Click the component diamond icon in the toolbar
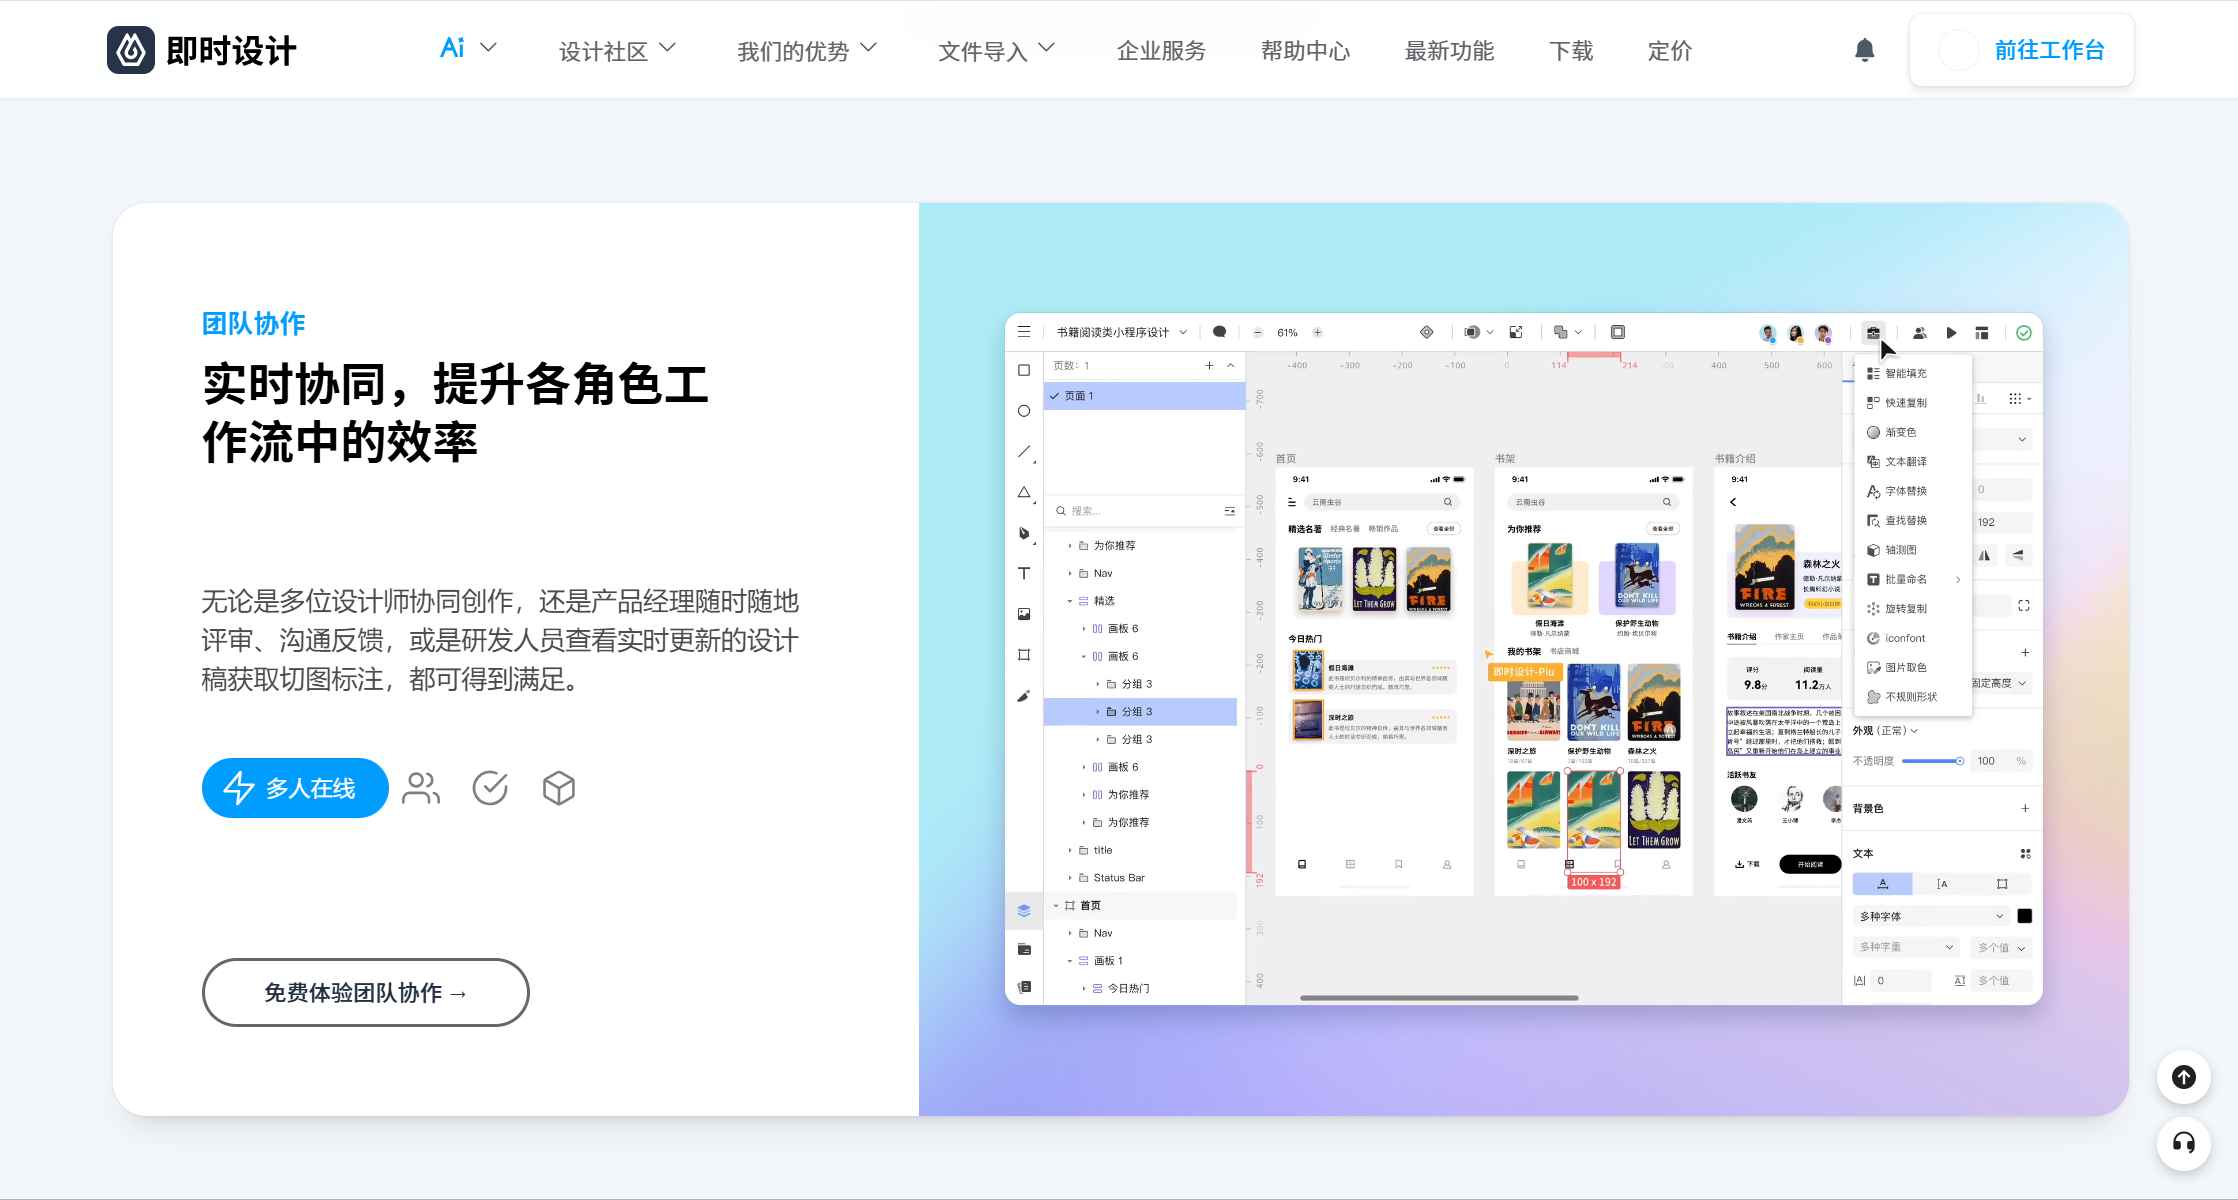This screenshot has height=1200, width=2238. pyautogui.click(x=1427, y=332)
